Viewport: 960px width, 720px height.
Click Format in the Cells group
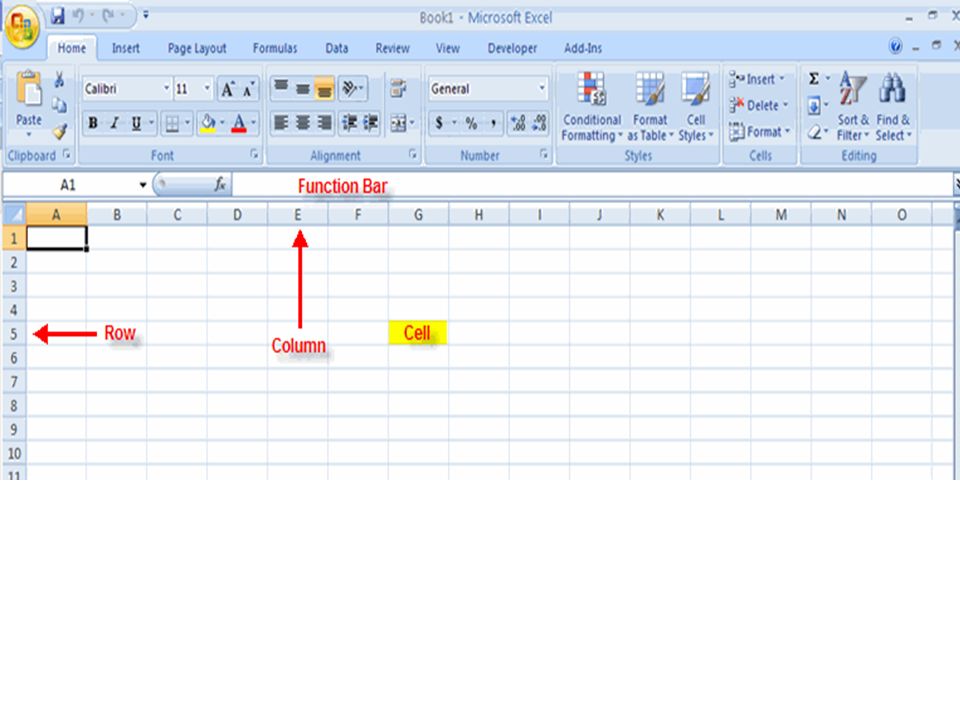point(760,132)
